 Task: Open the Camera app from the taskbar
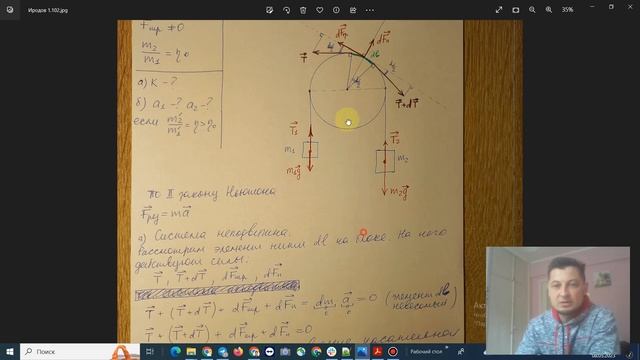(x=285, y=351)
